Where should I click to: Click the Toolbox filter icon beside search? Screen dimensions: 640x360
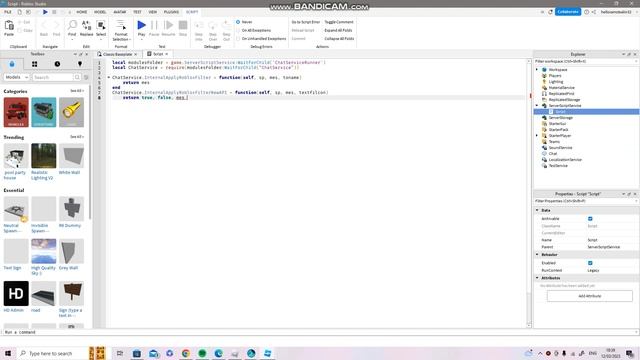pos(86,77)
